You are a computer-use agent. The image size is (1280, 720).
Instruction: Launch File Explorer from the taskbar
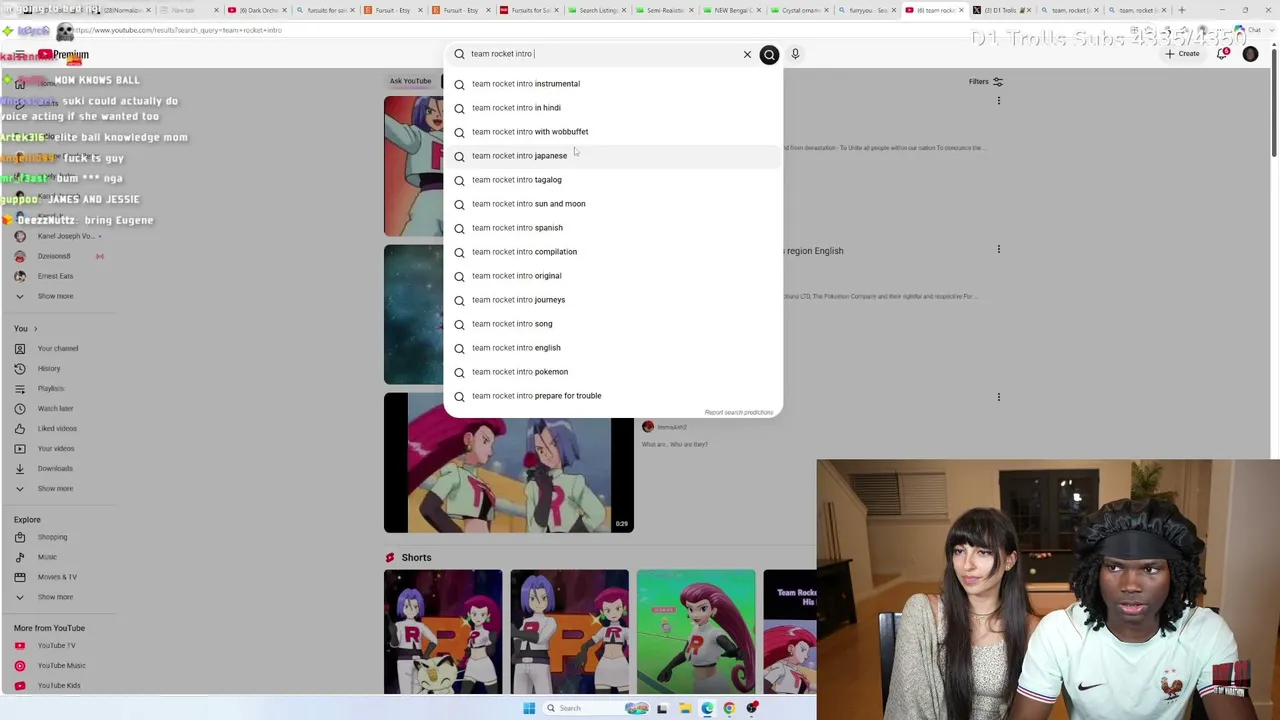[x=685, y=708]
